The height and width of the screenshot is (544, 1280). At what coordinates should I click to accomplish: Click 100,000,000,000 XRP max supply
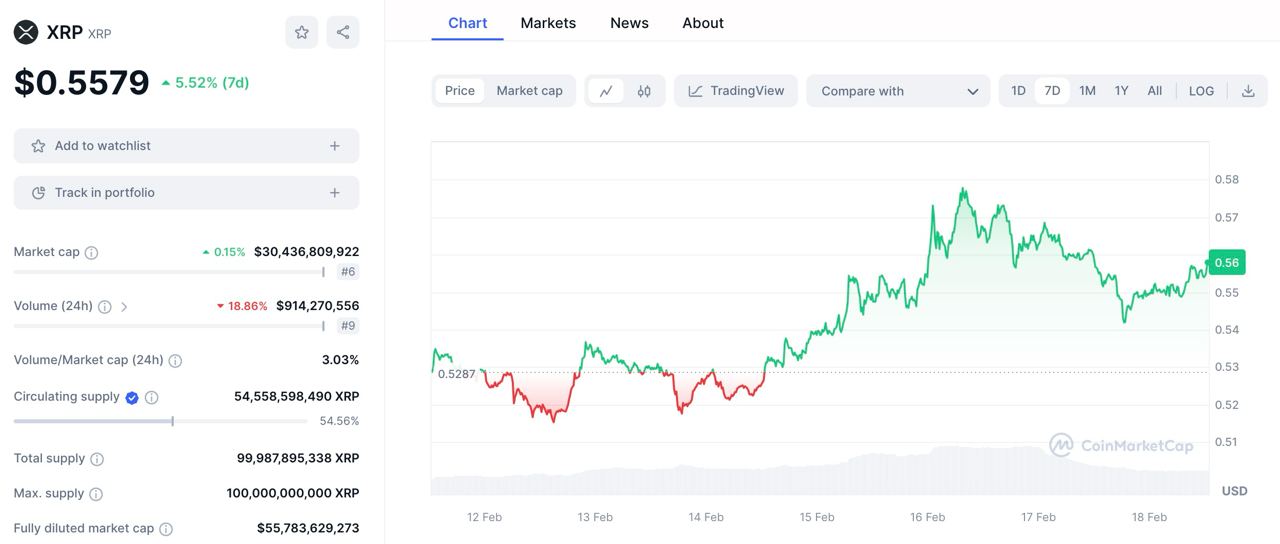(x=292, y=493)
